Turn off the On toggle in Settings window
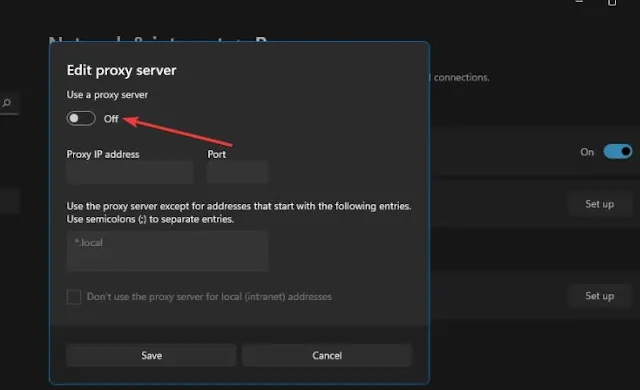The image size is (640, 390). coord(618,152)
